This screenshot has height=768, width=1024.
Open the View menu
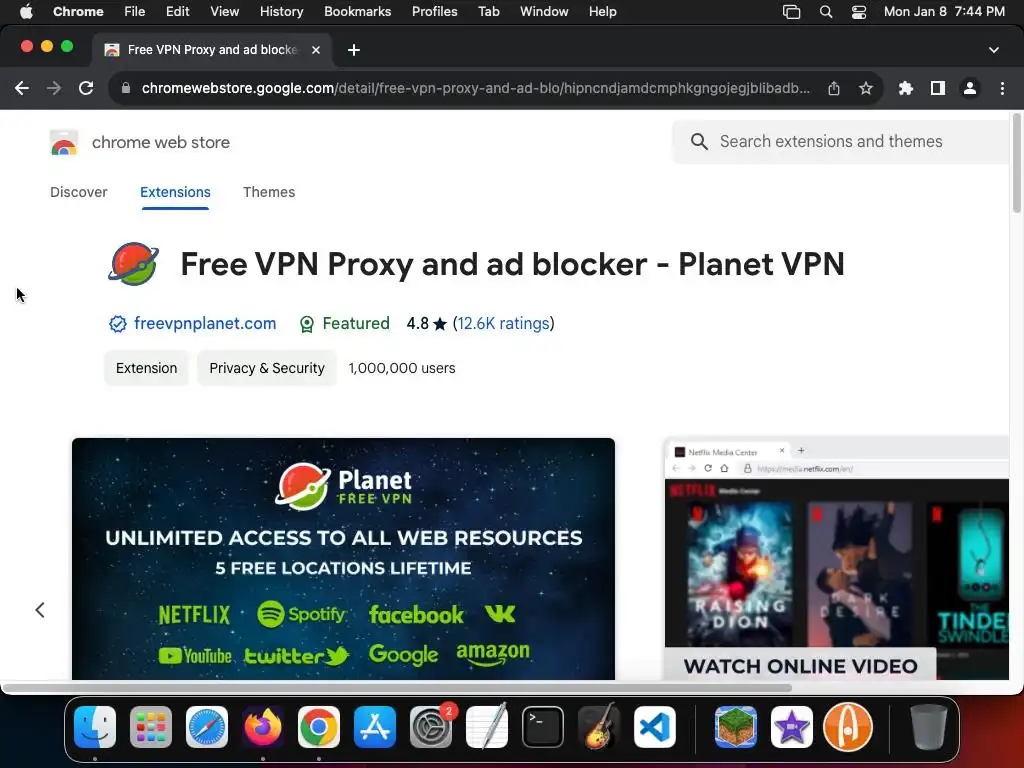(225, 12)
